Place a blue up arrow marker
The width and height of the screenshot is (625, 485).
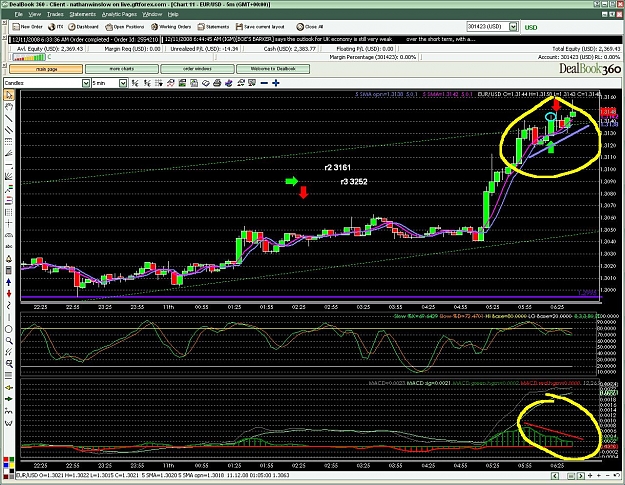tap(9, 282)
